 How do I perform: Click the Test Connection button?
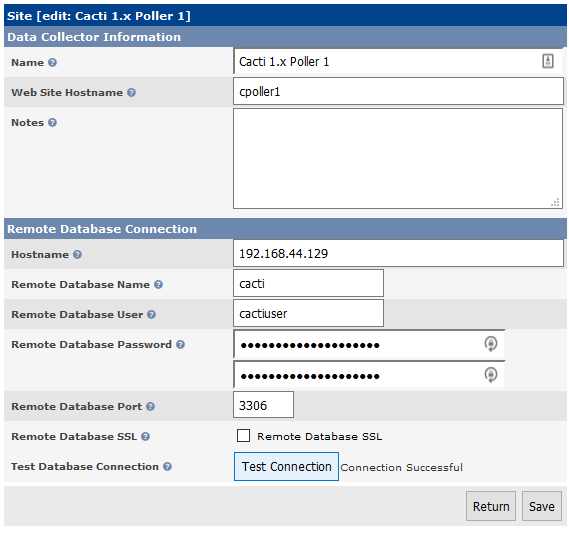[x=286, y=467]
